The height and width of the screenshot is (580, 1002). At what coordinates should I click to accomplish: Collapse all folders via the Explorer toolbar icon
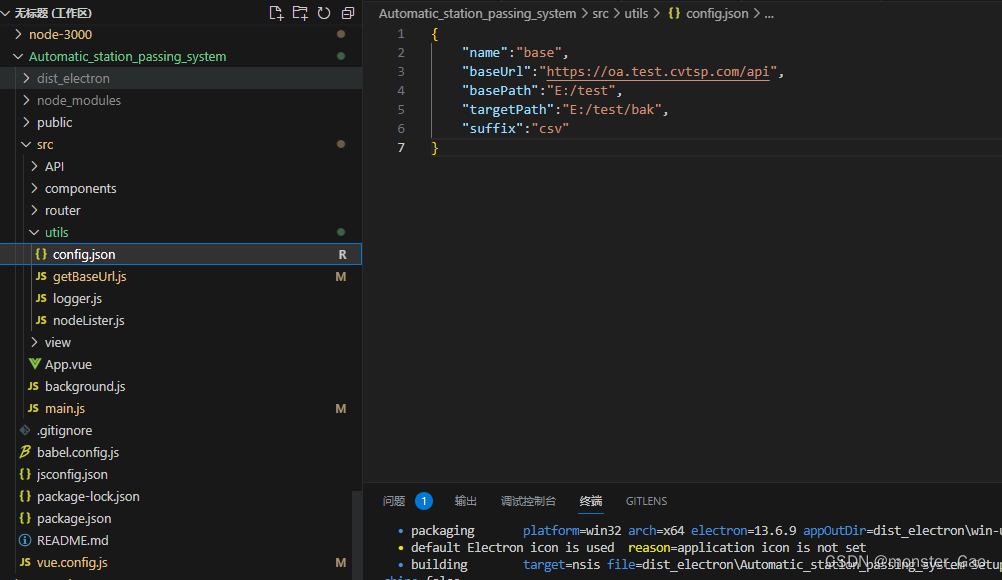click(x=346, y=12)
